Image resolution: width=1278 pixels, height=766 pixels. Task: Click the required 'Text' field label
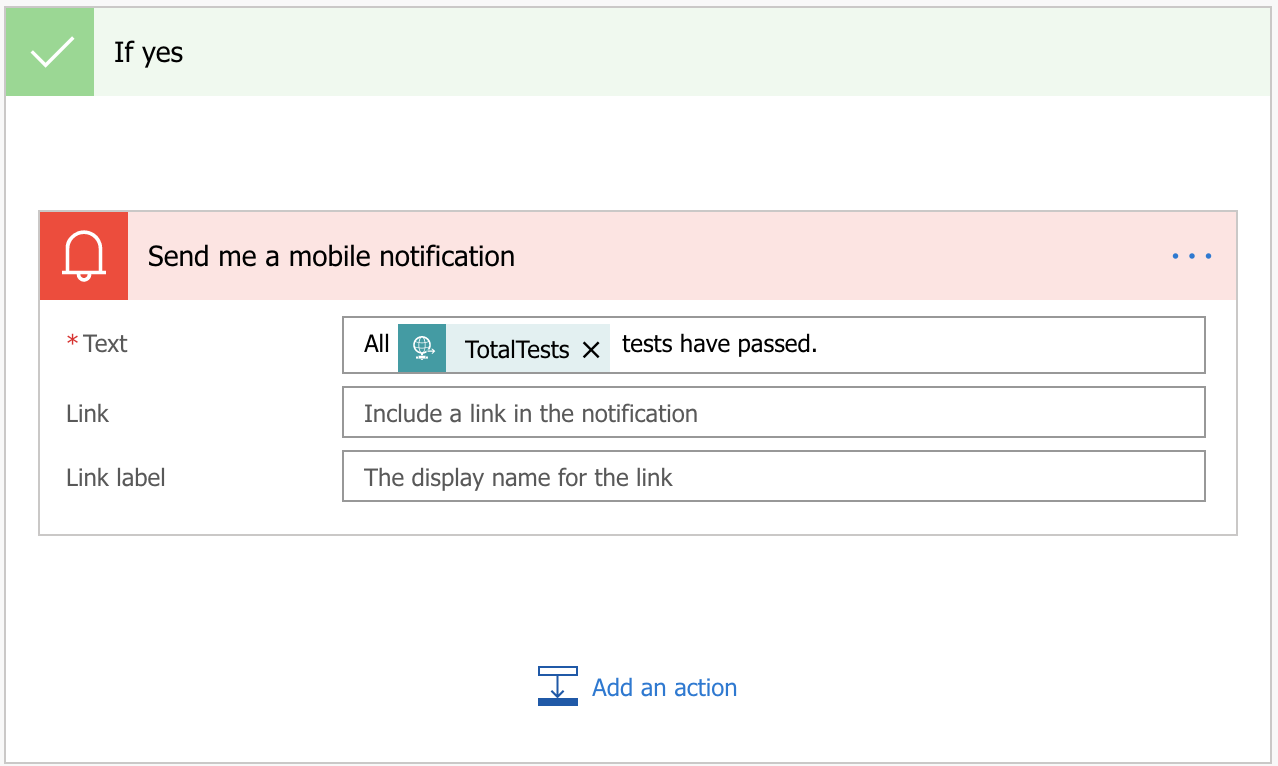[x=105, y=344]
